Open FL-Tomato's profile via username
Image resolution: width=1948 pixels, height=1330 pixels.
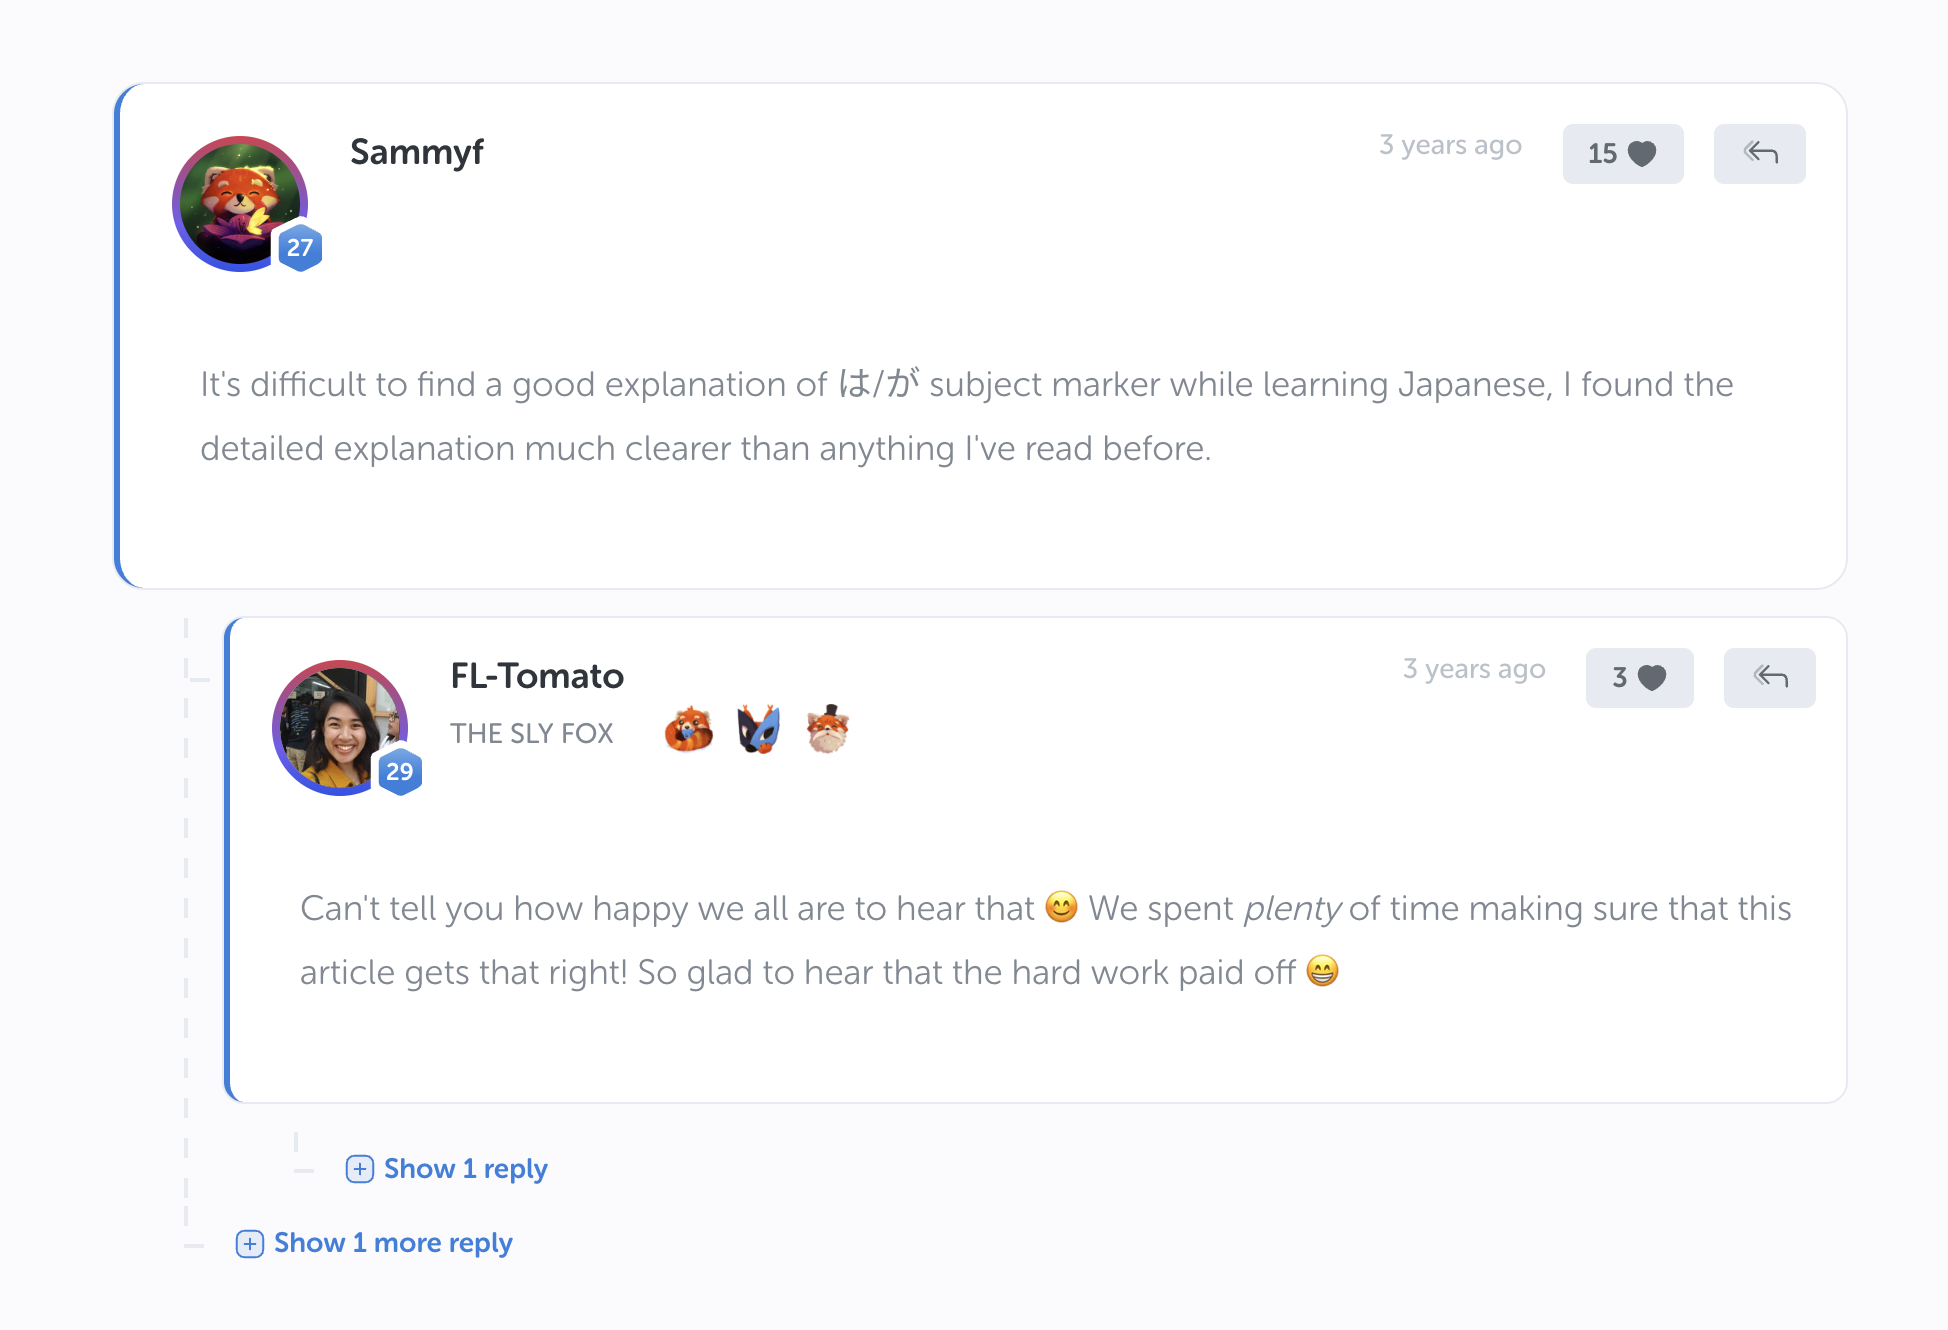[x=537, y=676]
